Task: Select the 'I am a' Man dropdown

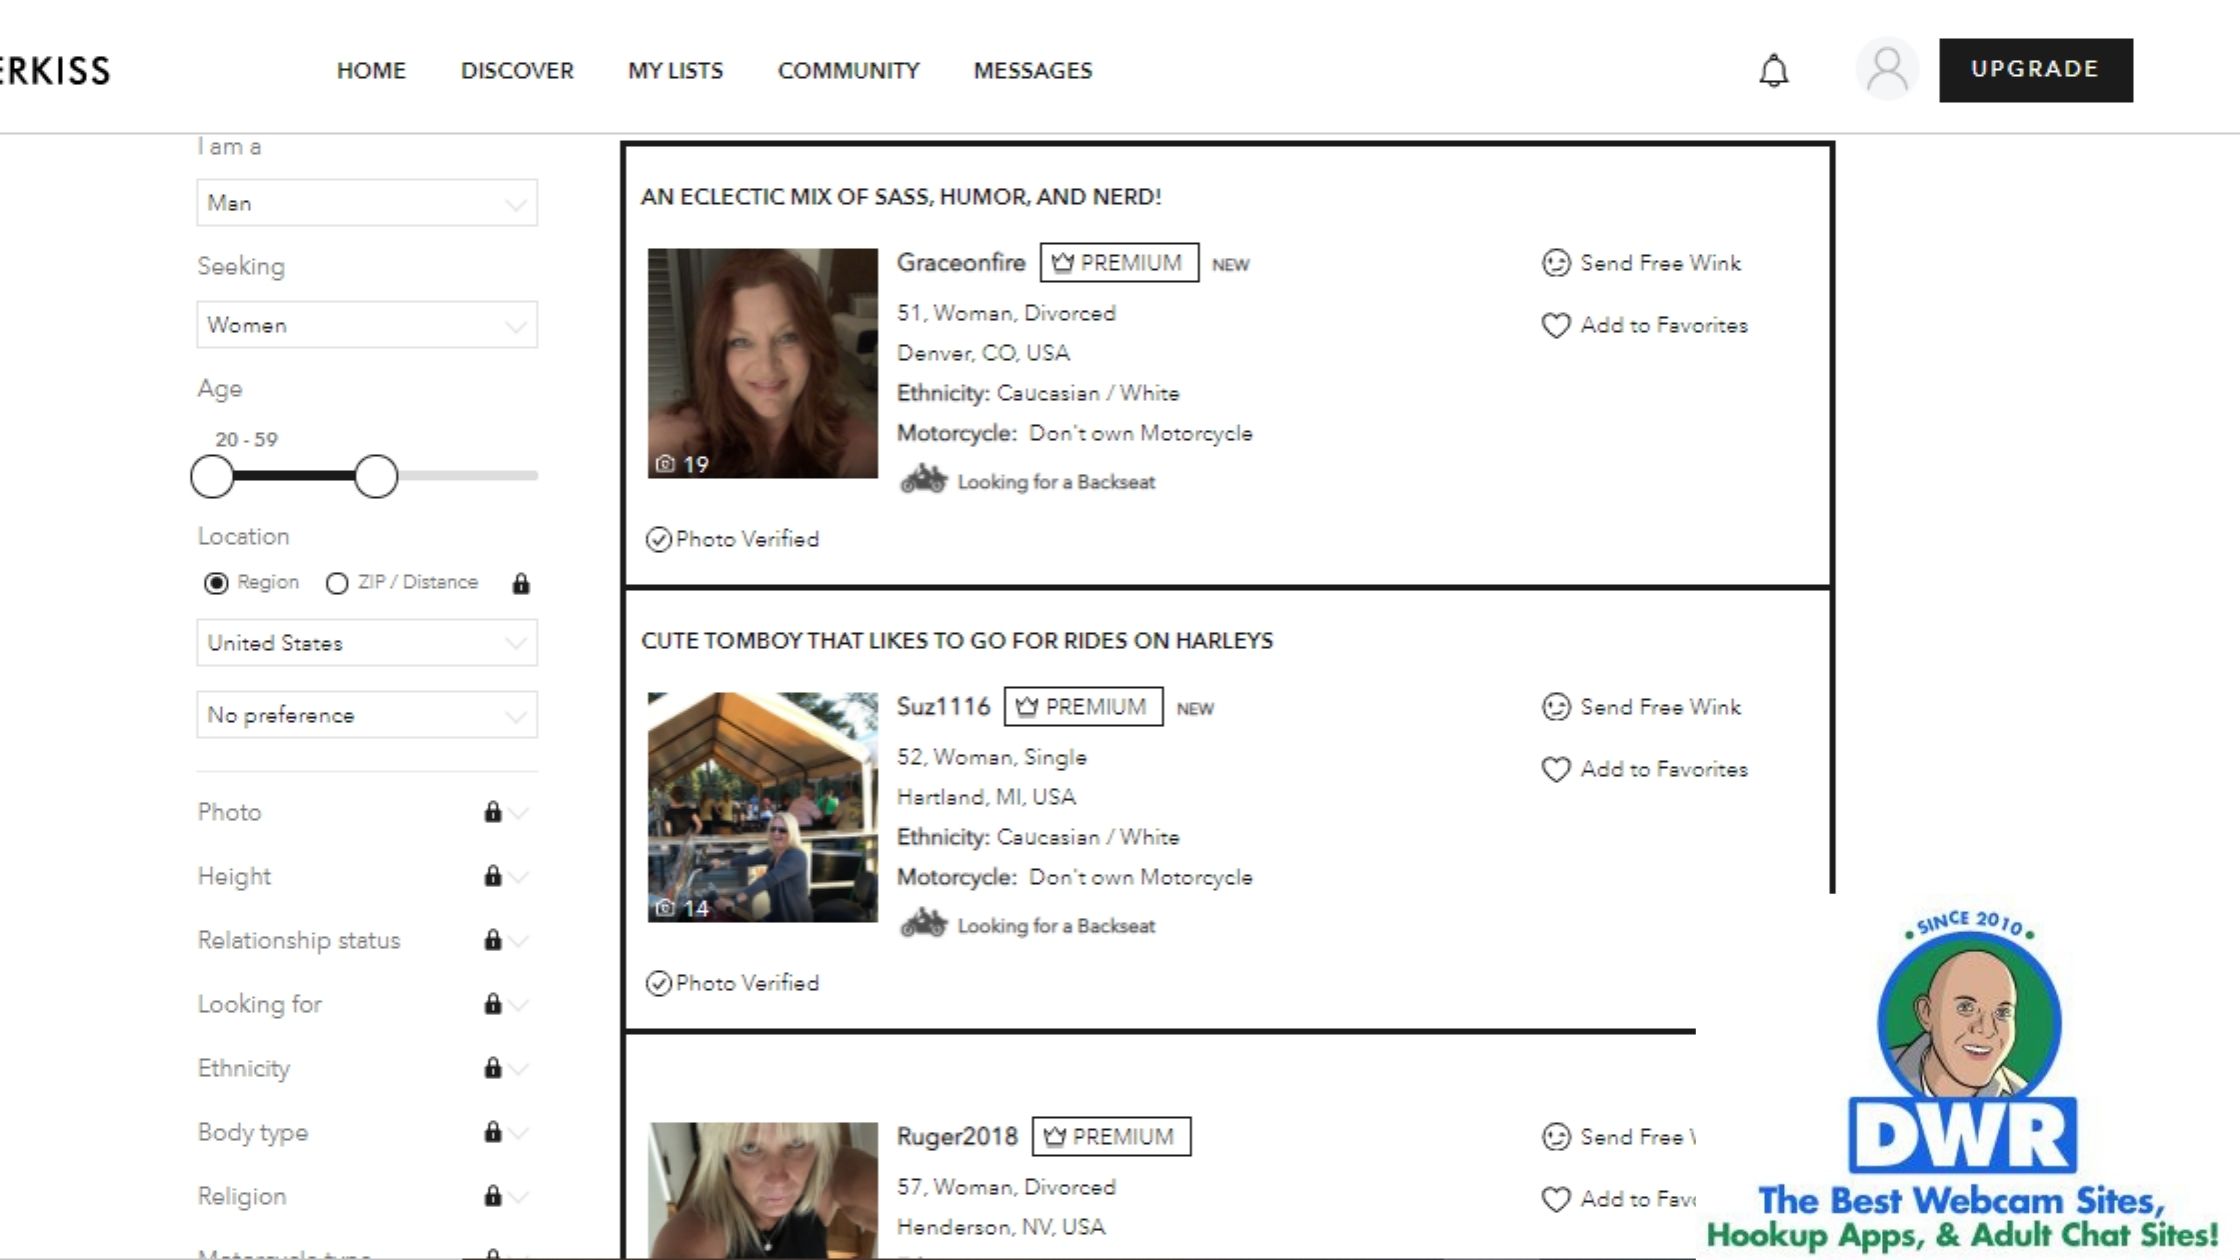Action: click(366, 202)
